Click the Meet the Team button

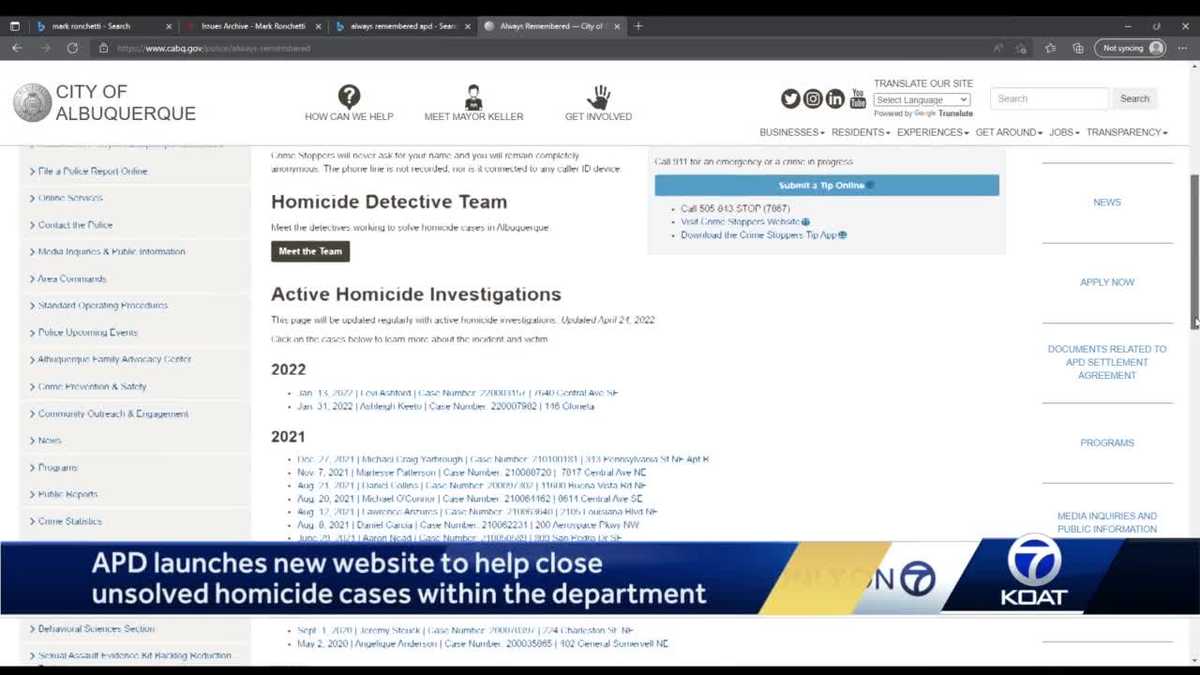[310, 251]
